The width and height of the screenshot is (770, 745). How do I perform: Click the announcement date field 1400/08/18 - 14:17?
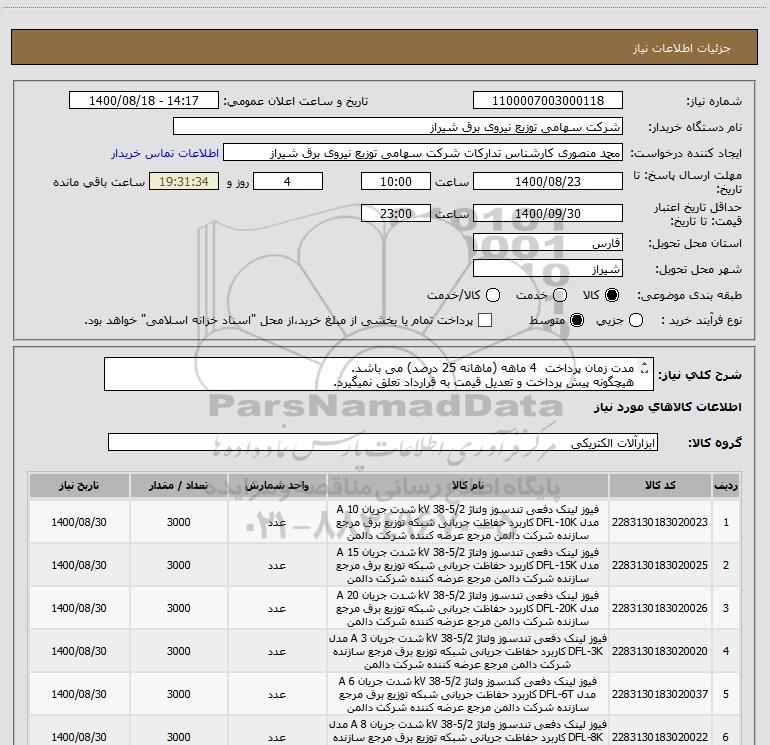(143, 101)
